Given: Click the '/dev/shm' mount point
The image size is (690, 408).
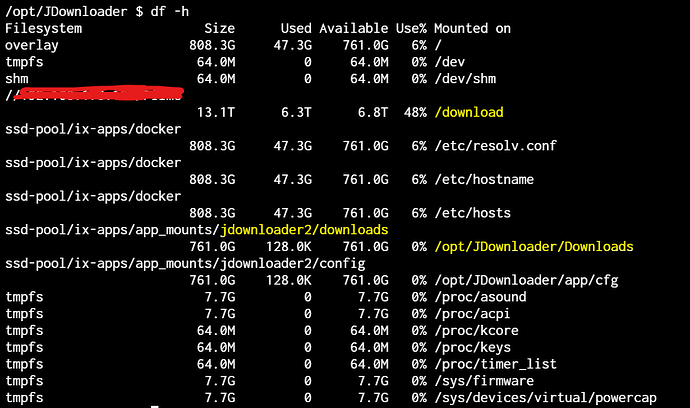Looking at the screenshot, I should tap(465, 79).
